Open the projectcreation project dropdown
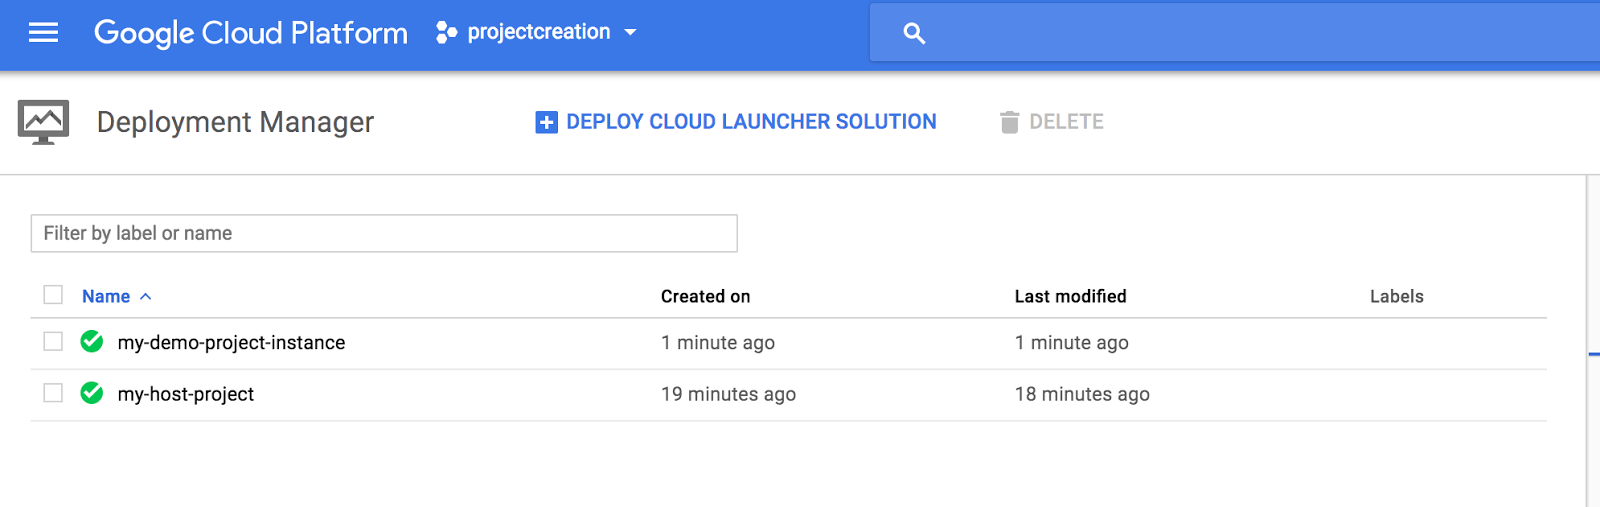 click(630, 32)
